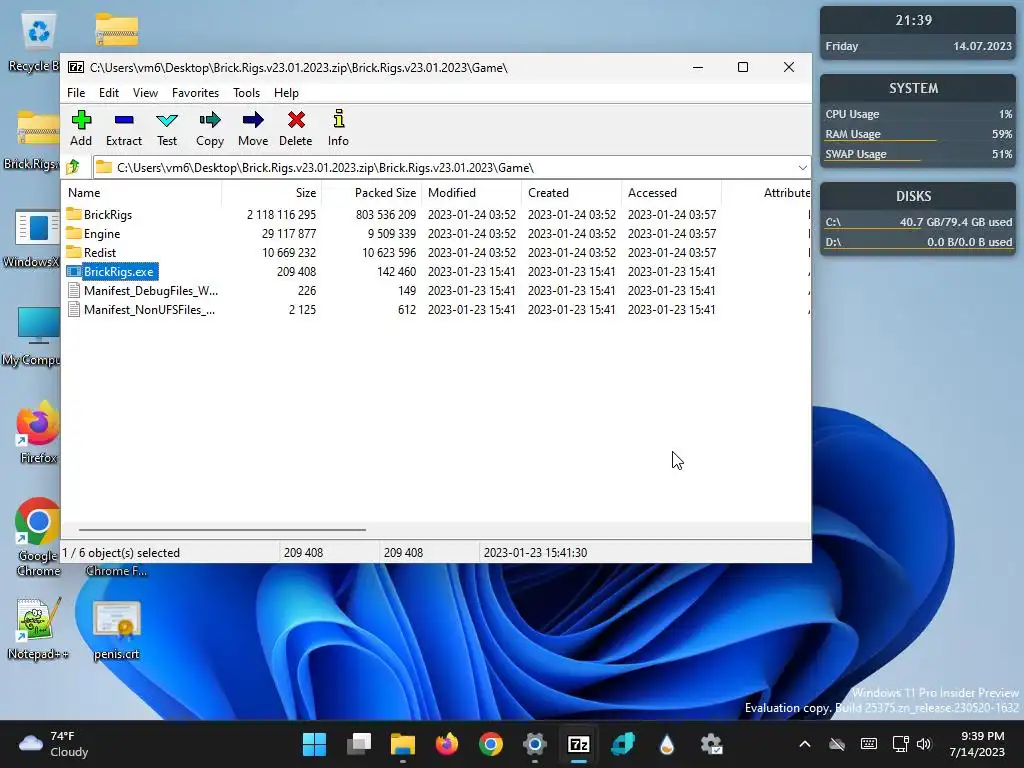The image size is (1024, 768).
Task: Sort by Modified column header
Action: click(471, 193)
